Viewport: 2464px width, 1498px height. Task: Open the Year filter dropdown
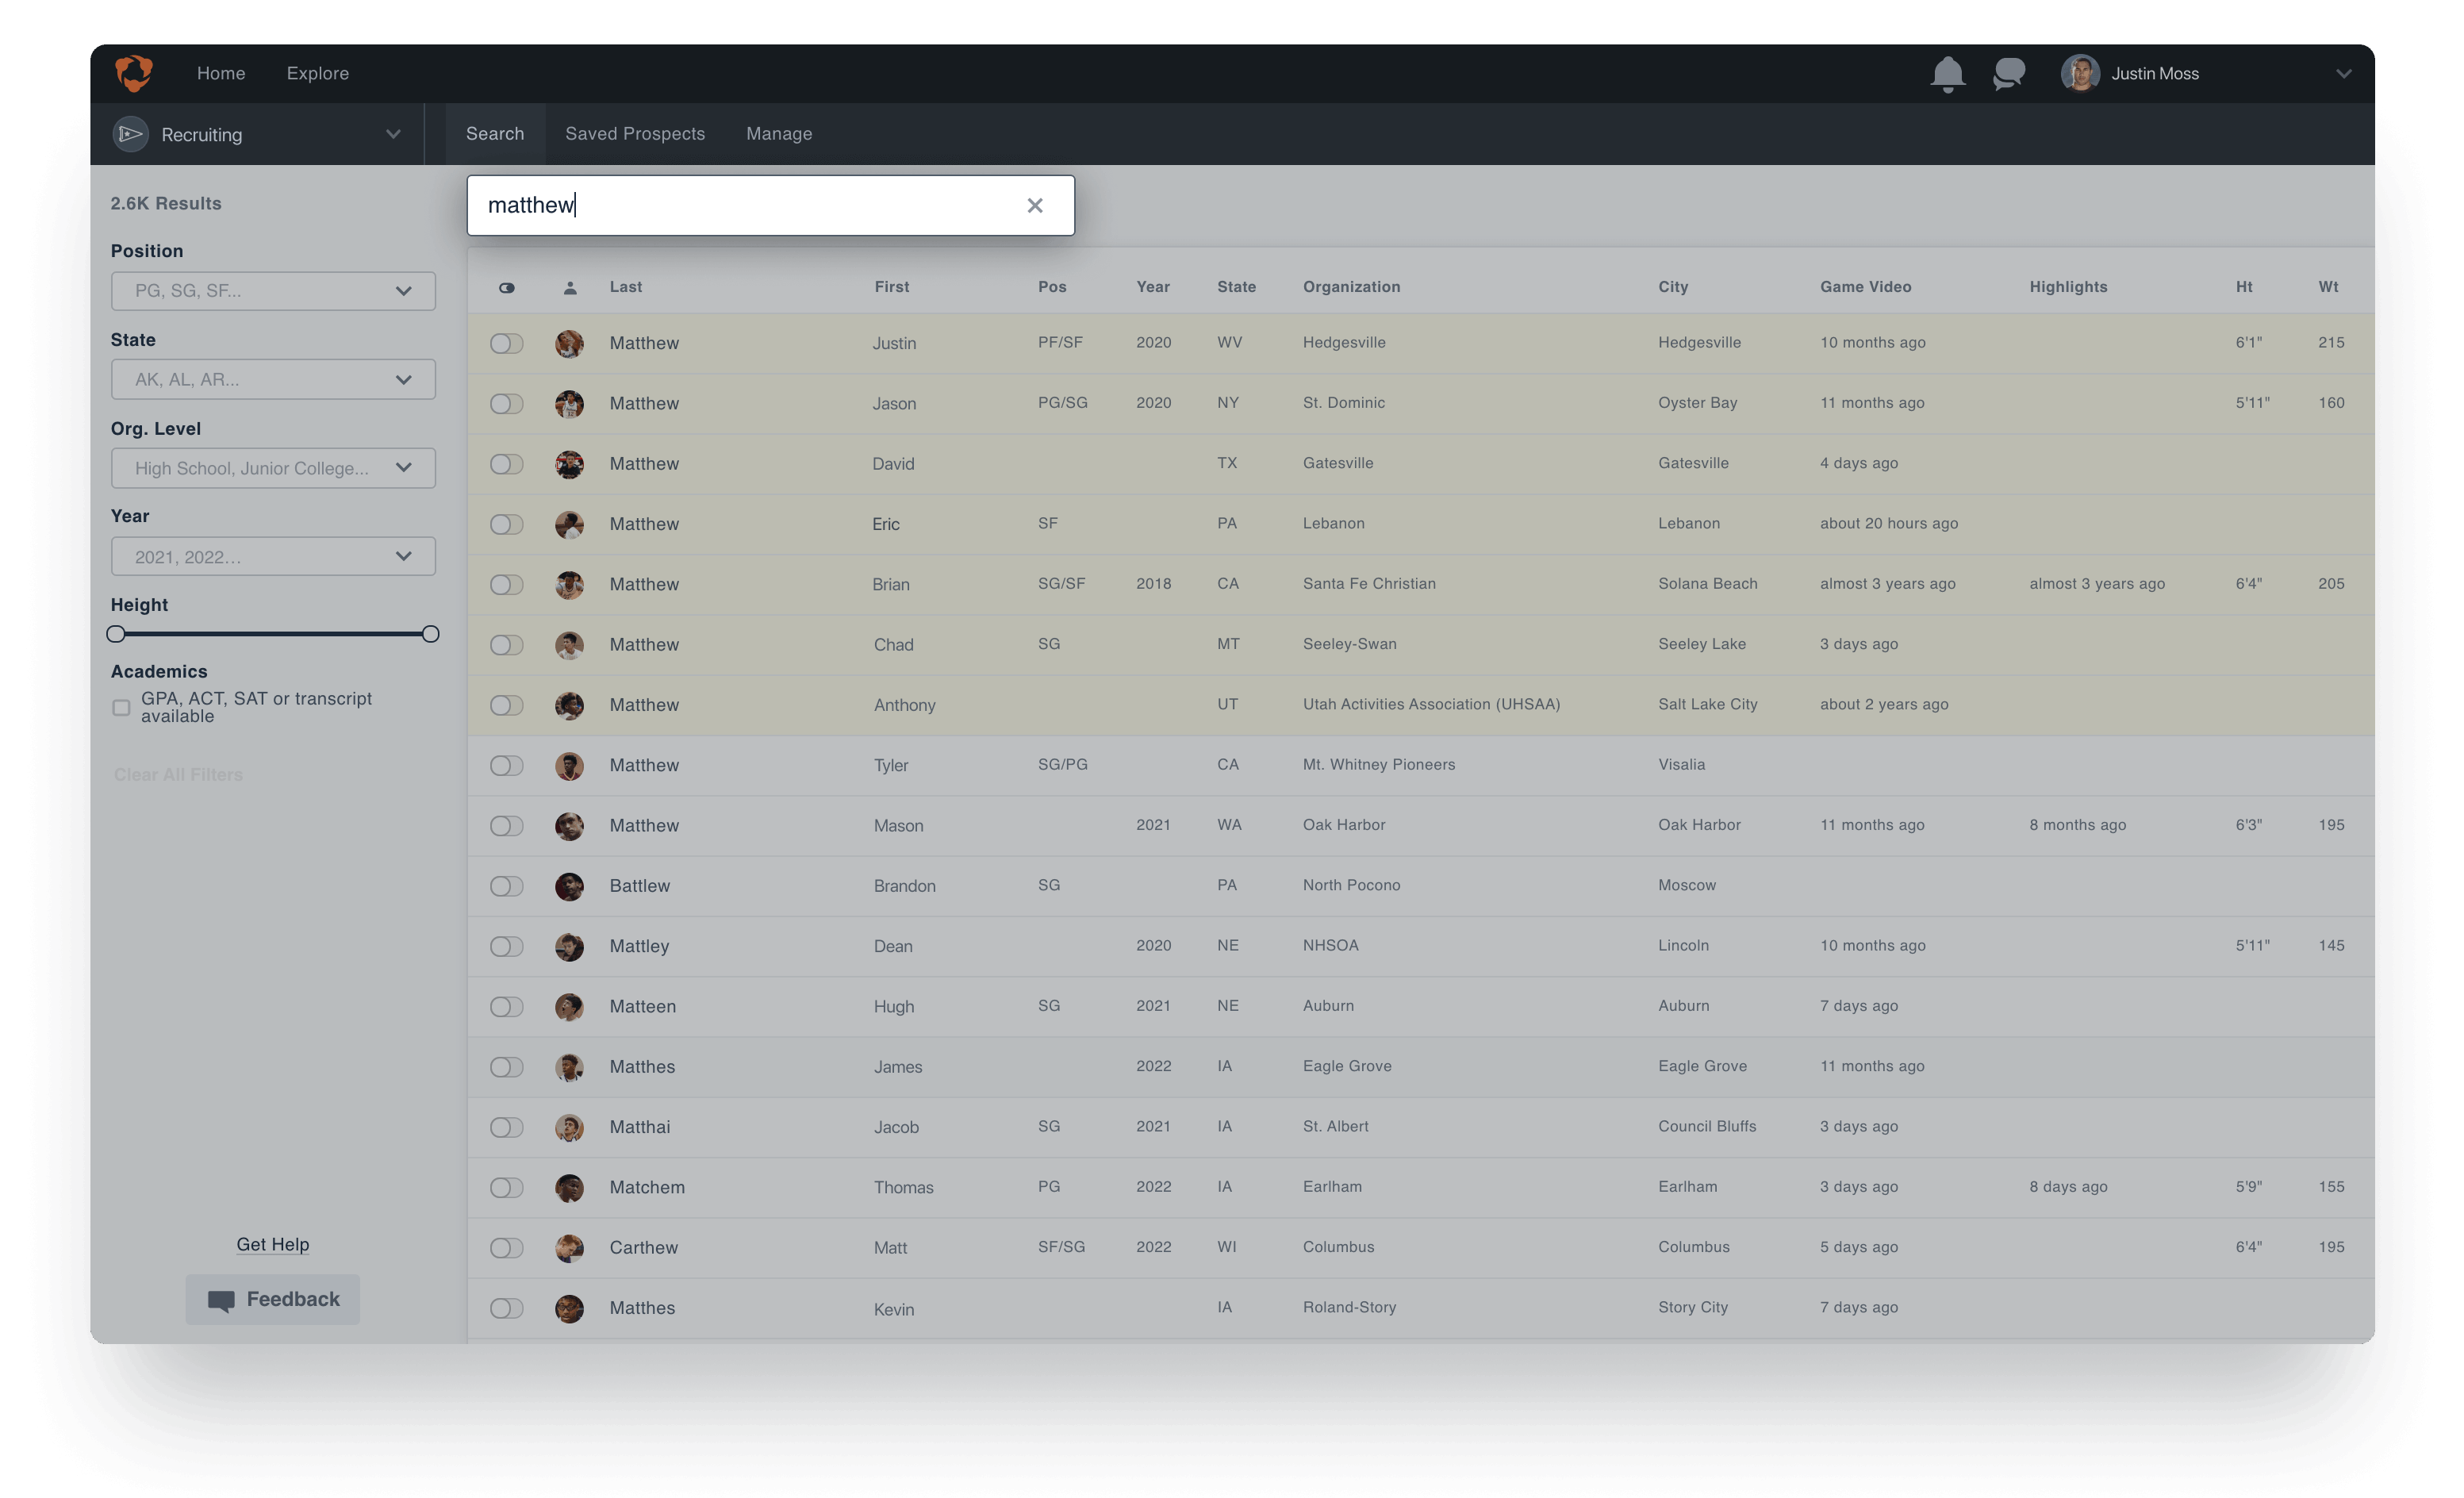pos(273,556)
